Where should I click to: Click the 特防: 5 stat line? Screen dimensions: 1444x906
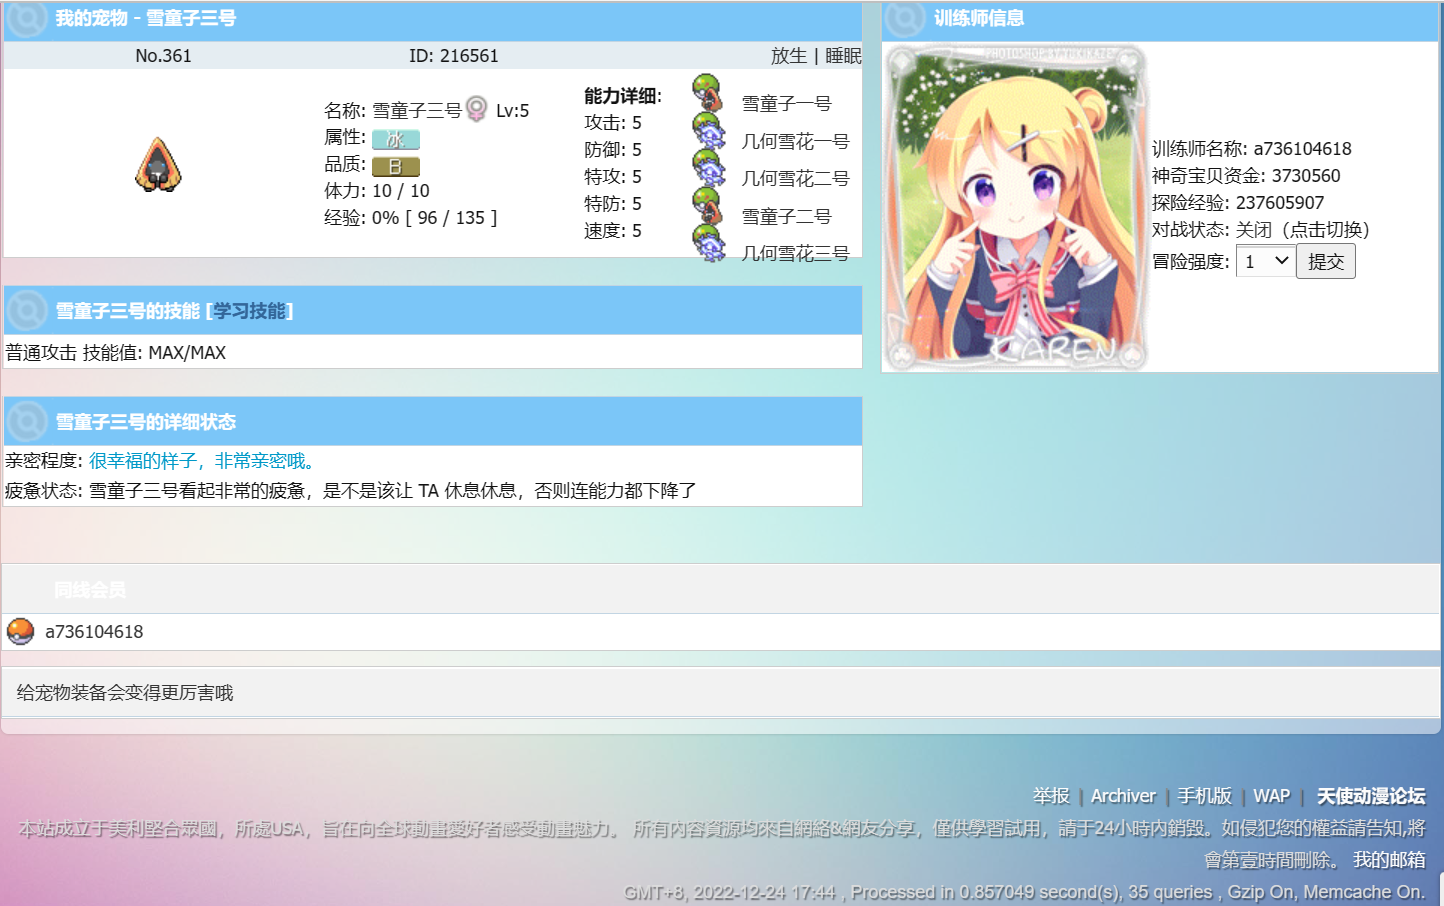pyautogui.click(x=613, y=203)
